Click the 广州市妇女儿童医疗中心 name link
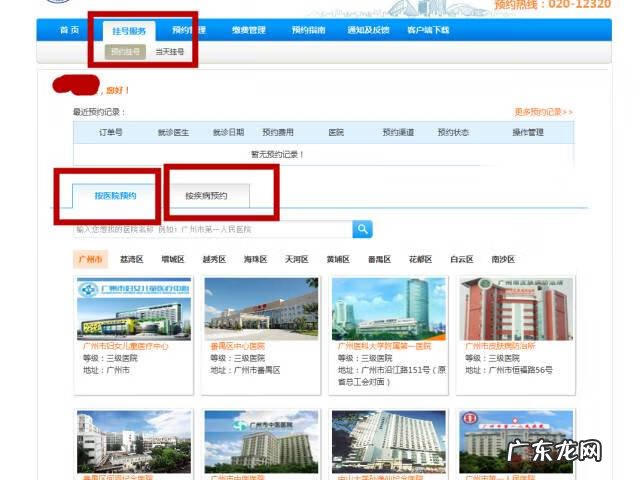 [125, 346]
